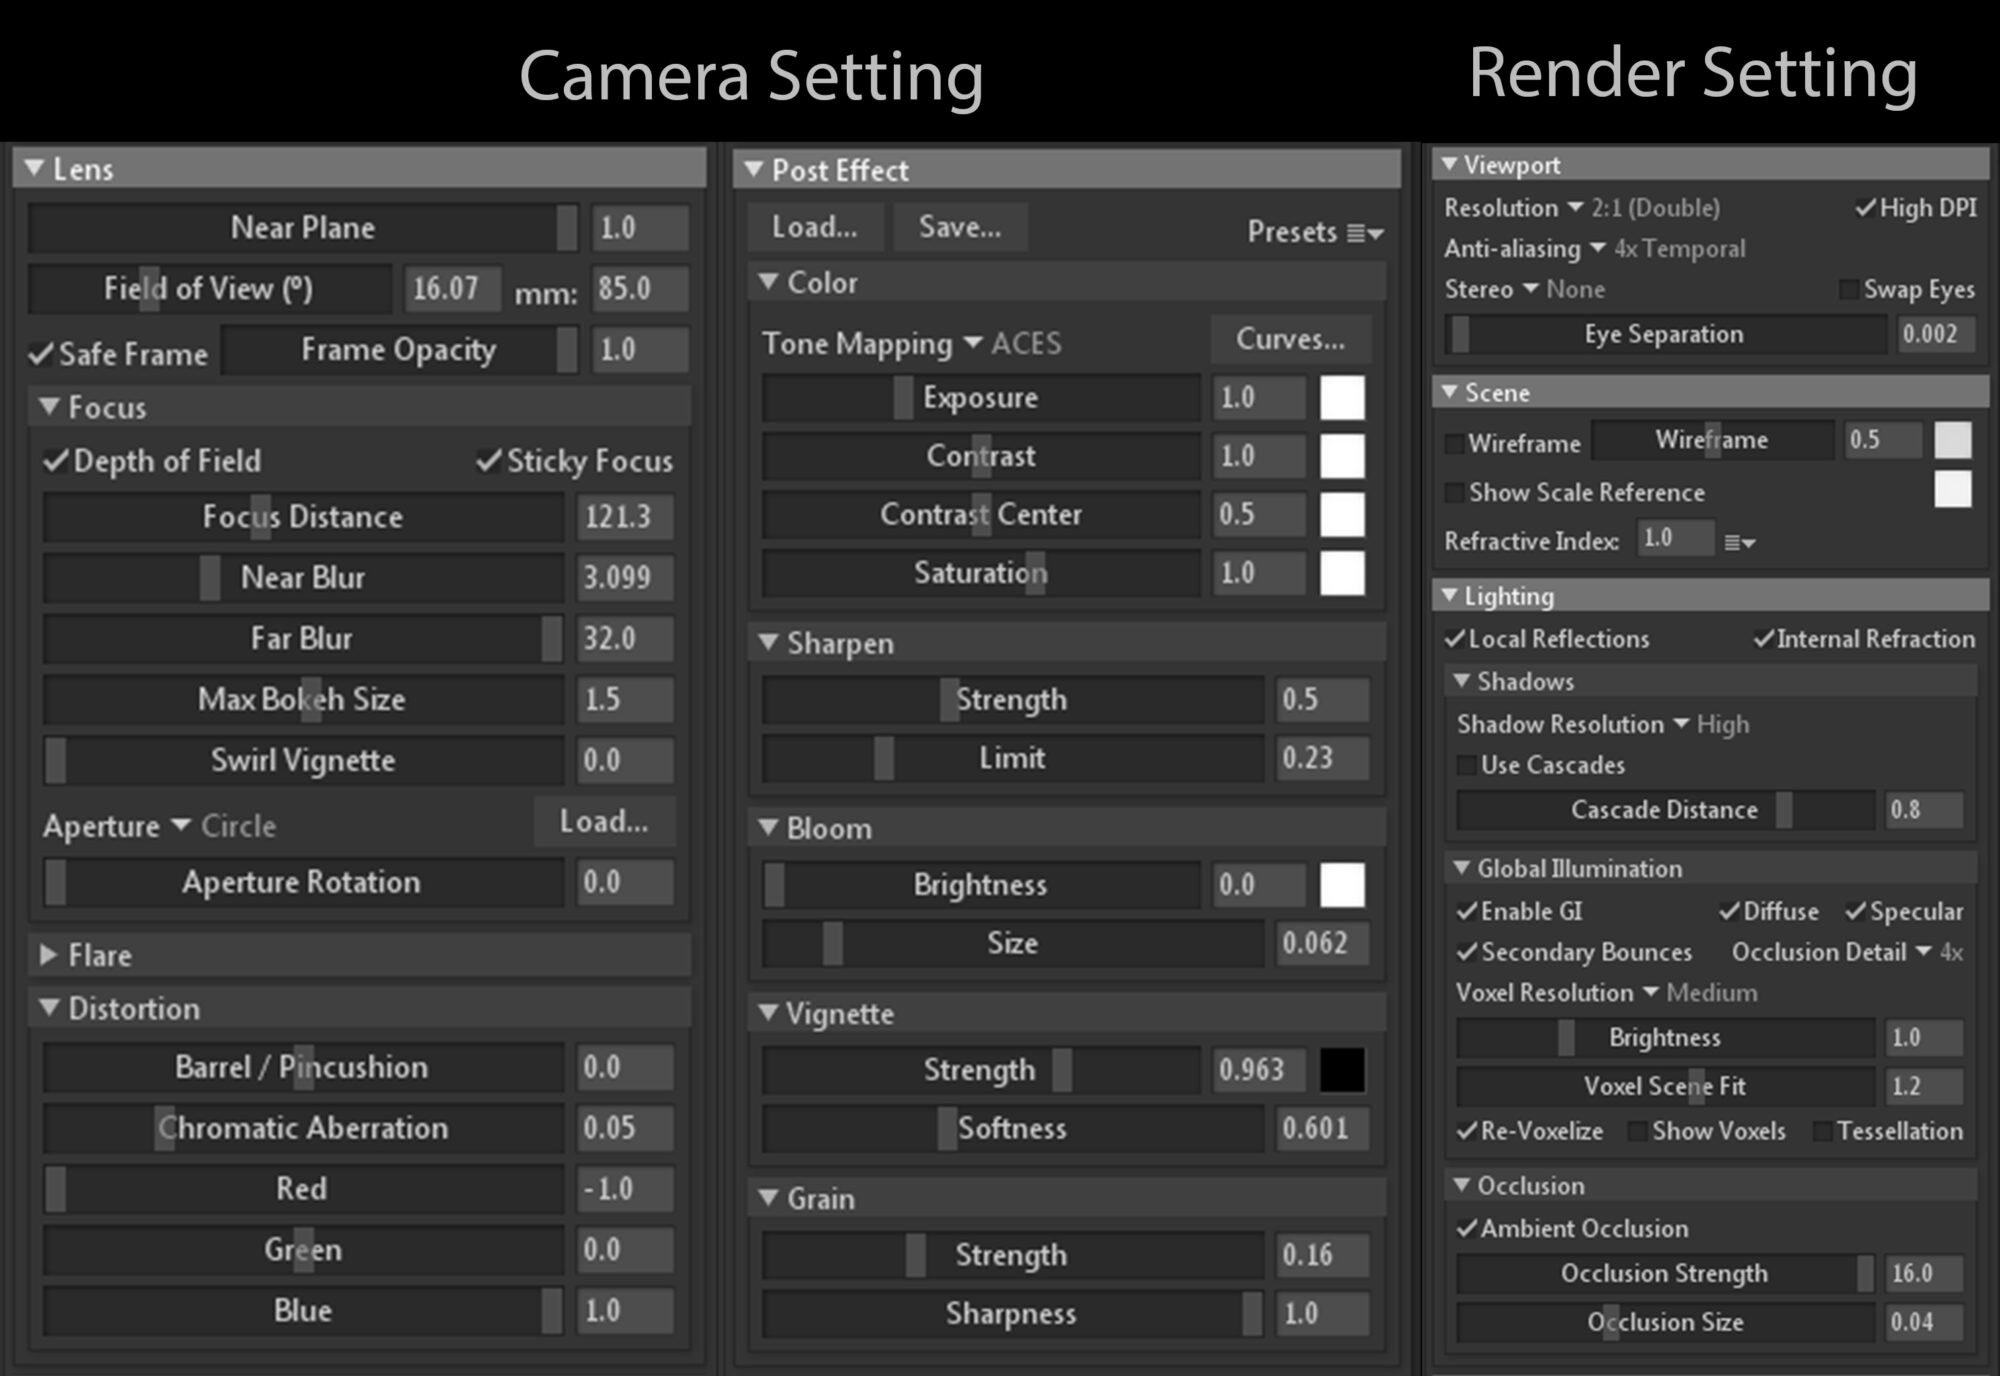Expand the Flare section
Screen dimensions: 2000x1376
pos(48,955)
